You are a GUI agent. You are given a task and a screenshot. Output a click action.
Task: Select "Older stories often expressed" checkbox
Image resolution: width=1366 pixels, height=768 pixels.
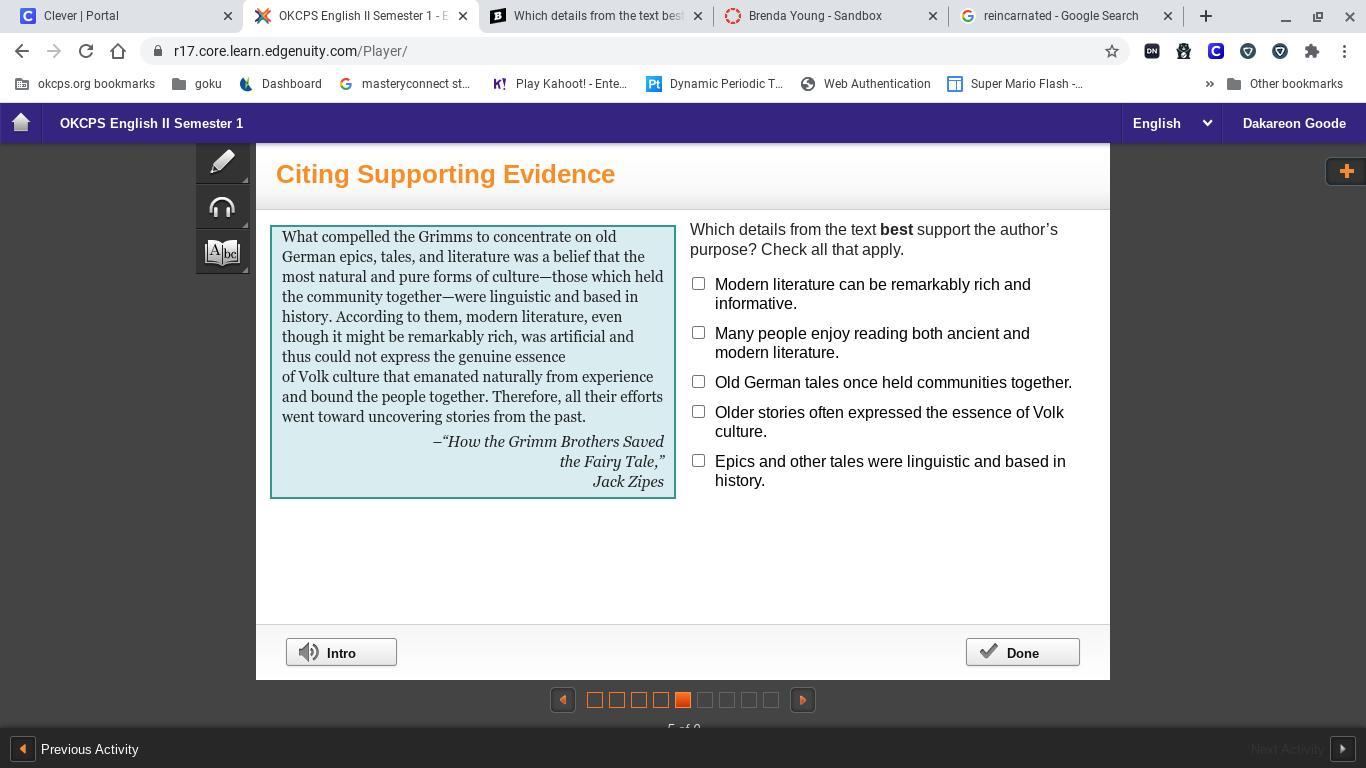[x=698, y=412]
